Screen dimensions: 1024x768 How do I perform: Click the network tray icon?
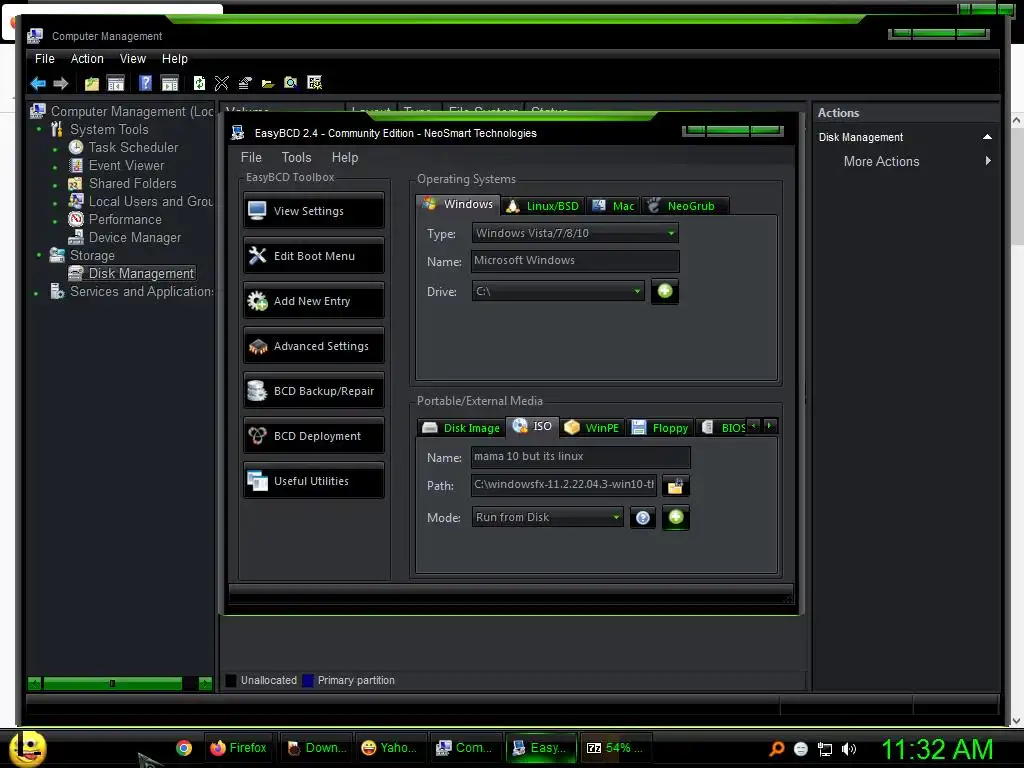click(825, 749)
